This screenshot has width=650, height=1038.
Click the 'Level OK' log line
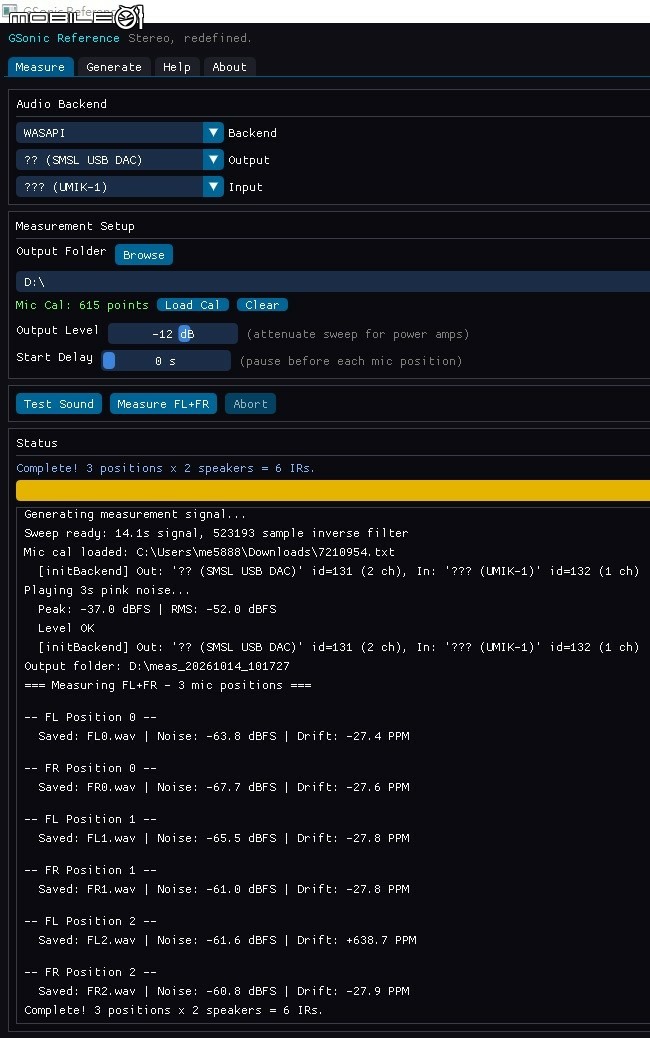(x=66, y=628)
